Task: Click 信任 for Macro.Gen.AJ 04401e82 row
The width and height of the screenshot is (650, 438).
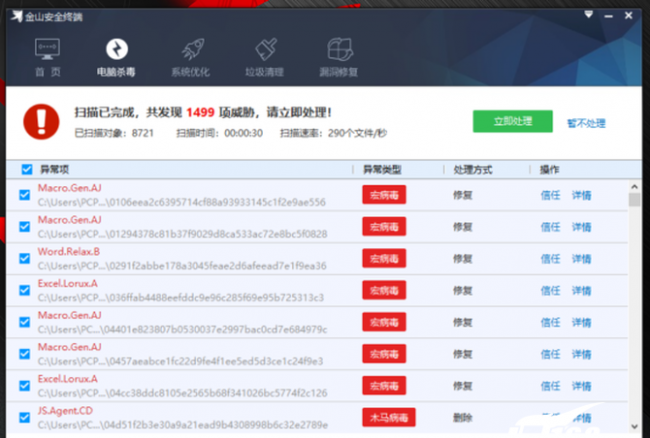Action: click(550, 322)
